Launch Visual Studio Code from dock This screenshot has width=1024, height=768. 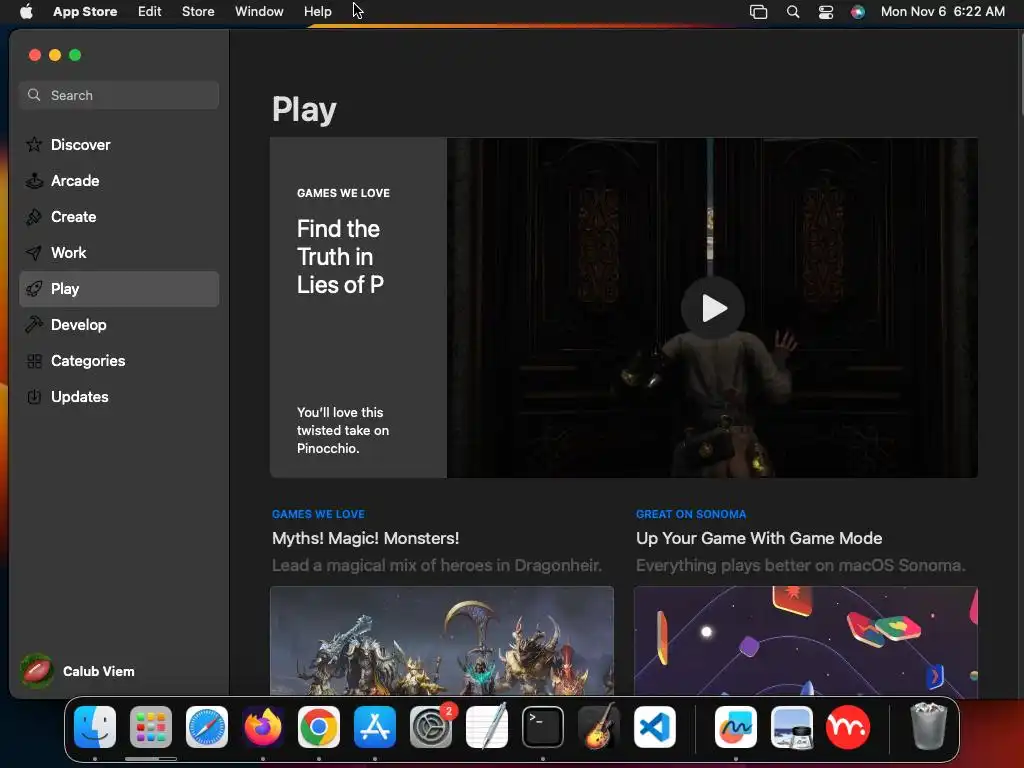[655, 727]
